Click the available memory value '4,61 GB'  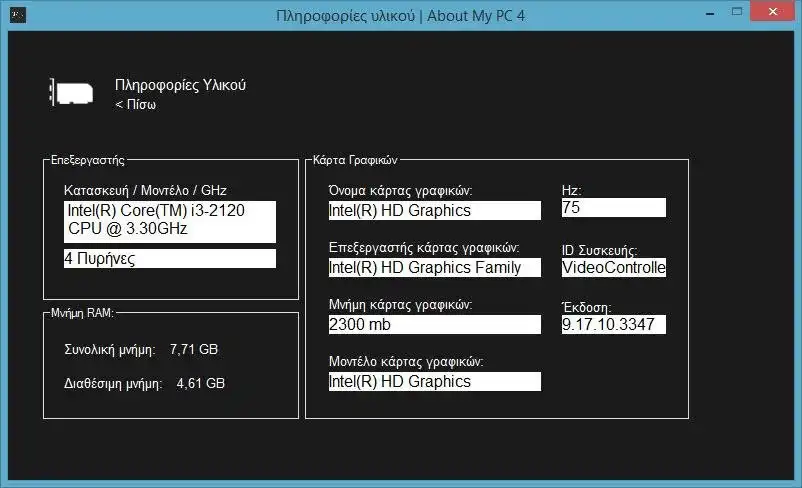pos(200,383)
